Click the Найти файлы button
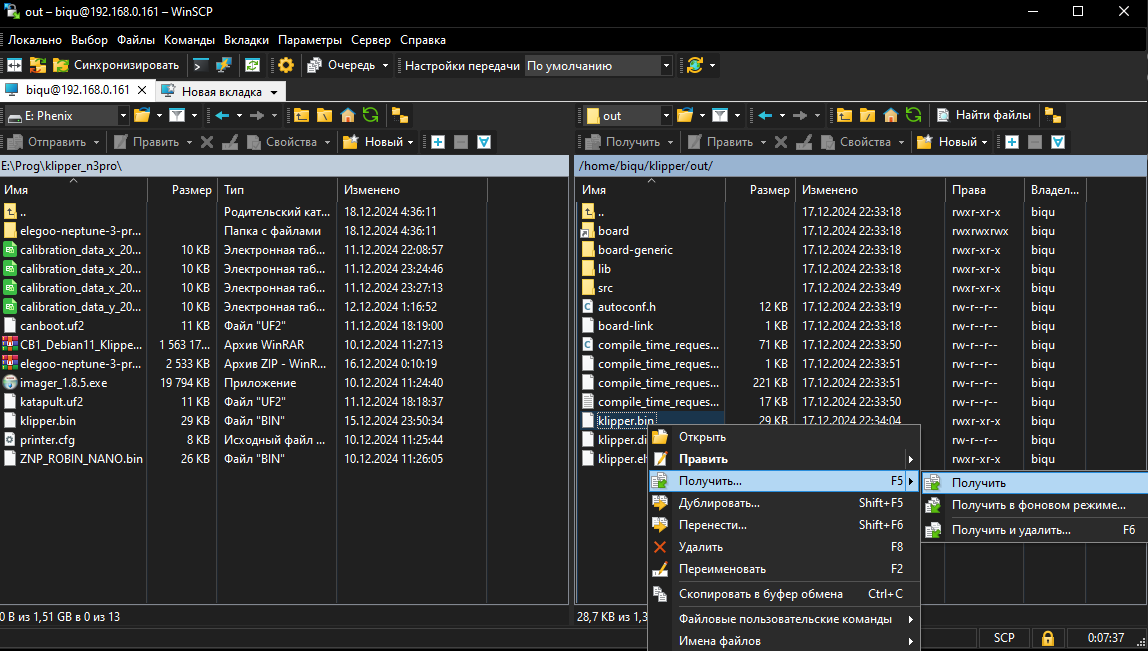 pos(984,115)
